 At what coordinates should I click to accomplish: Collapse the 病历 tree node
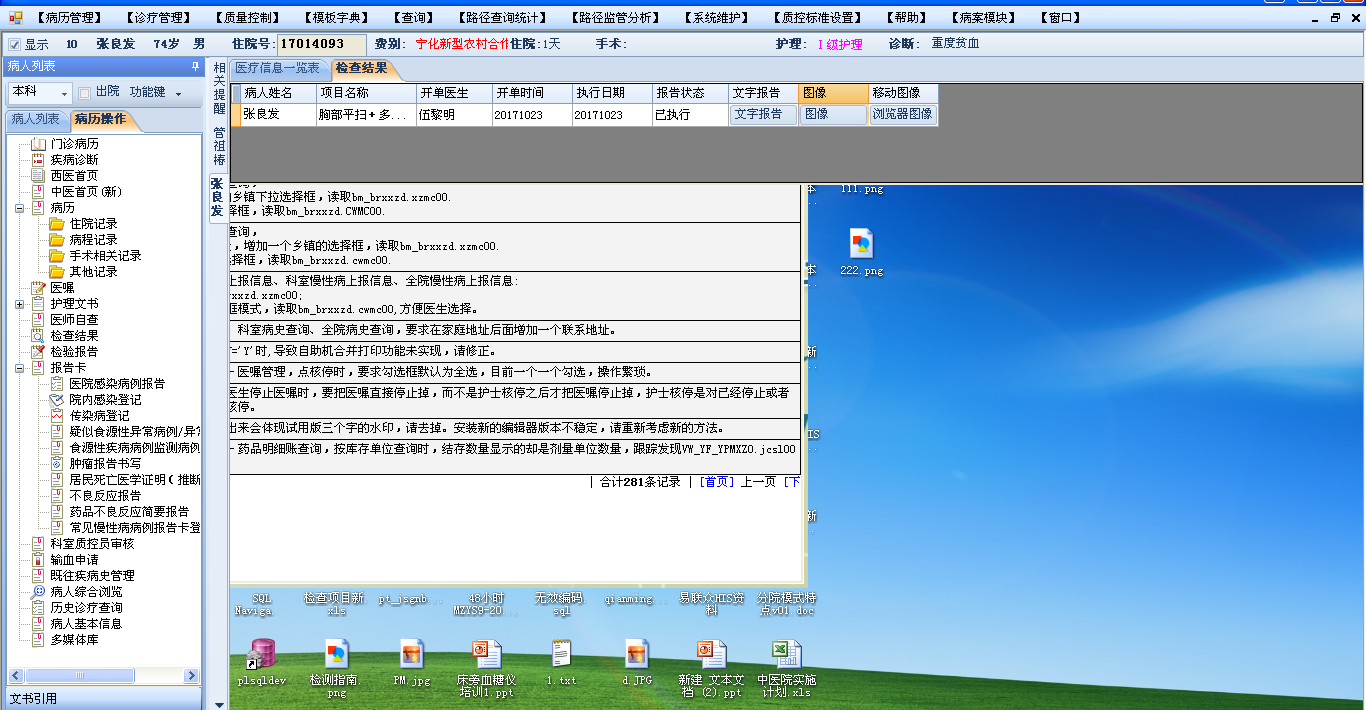19,208
